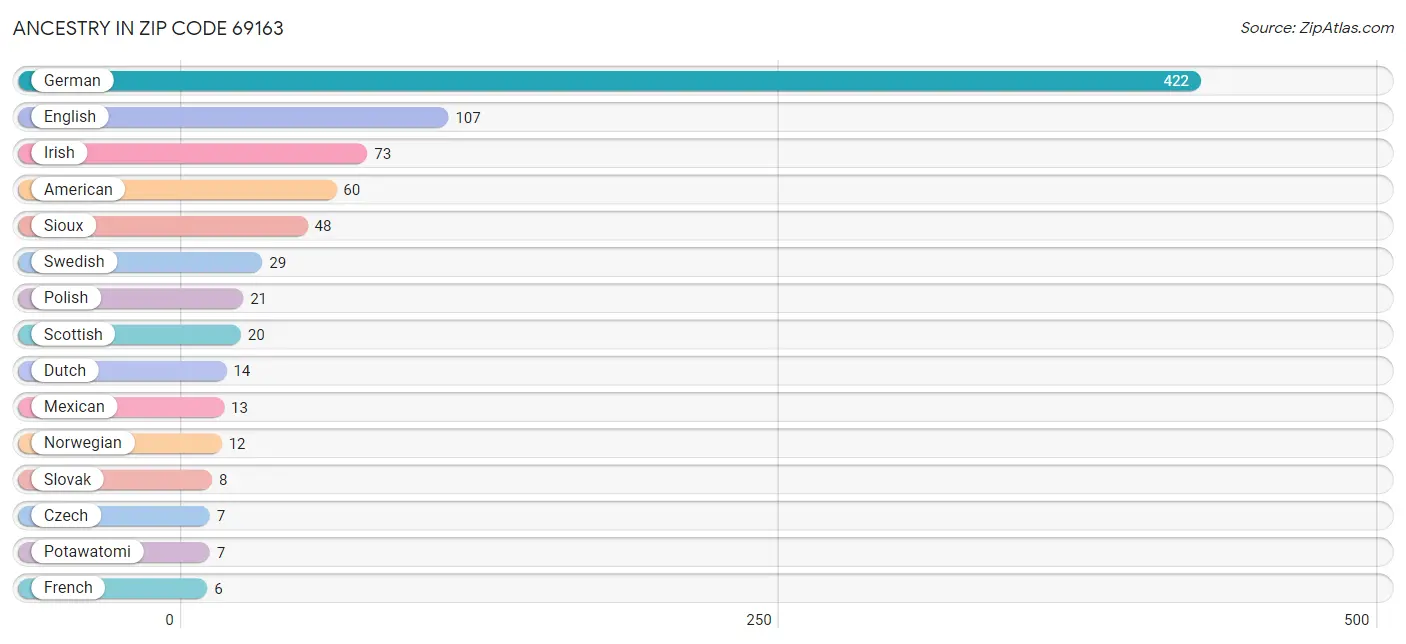Viewport: 1406px width, 644px height.
Task: Click the 'Dutch' label
Action: (65, 371)
